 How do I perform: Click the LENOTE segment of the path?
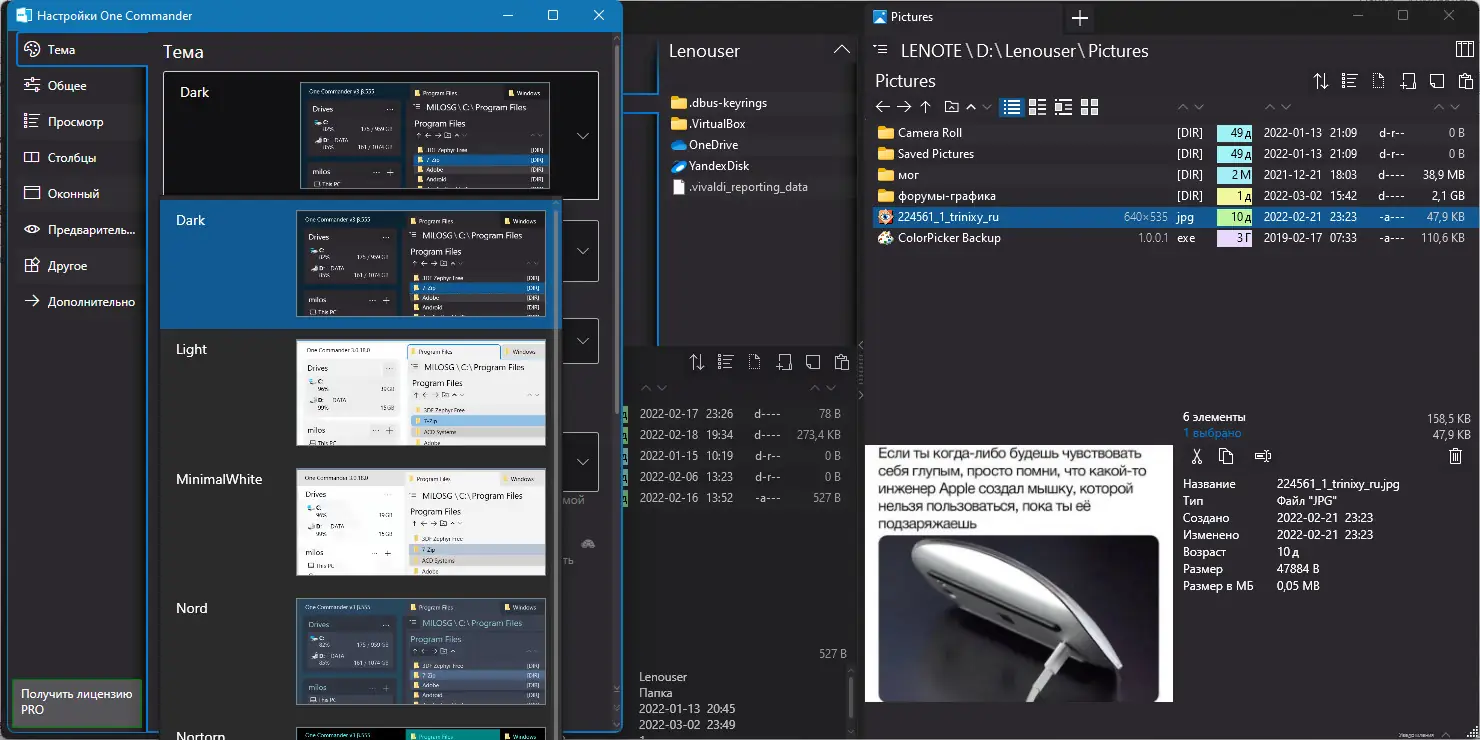point(929,51)
